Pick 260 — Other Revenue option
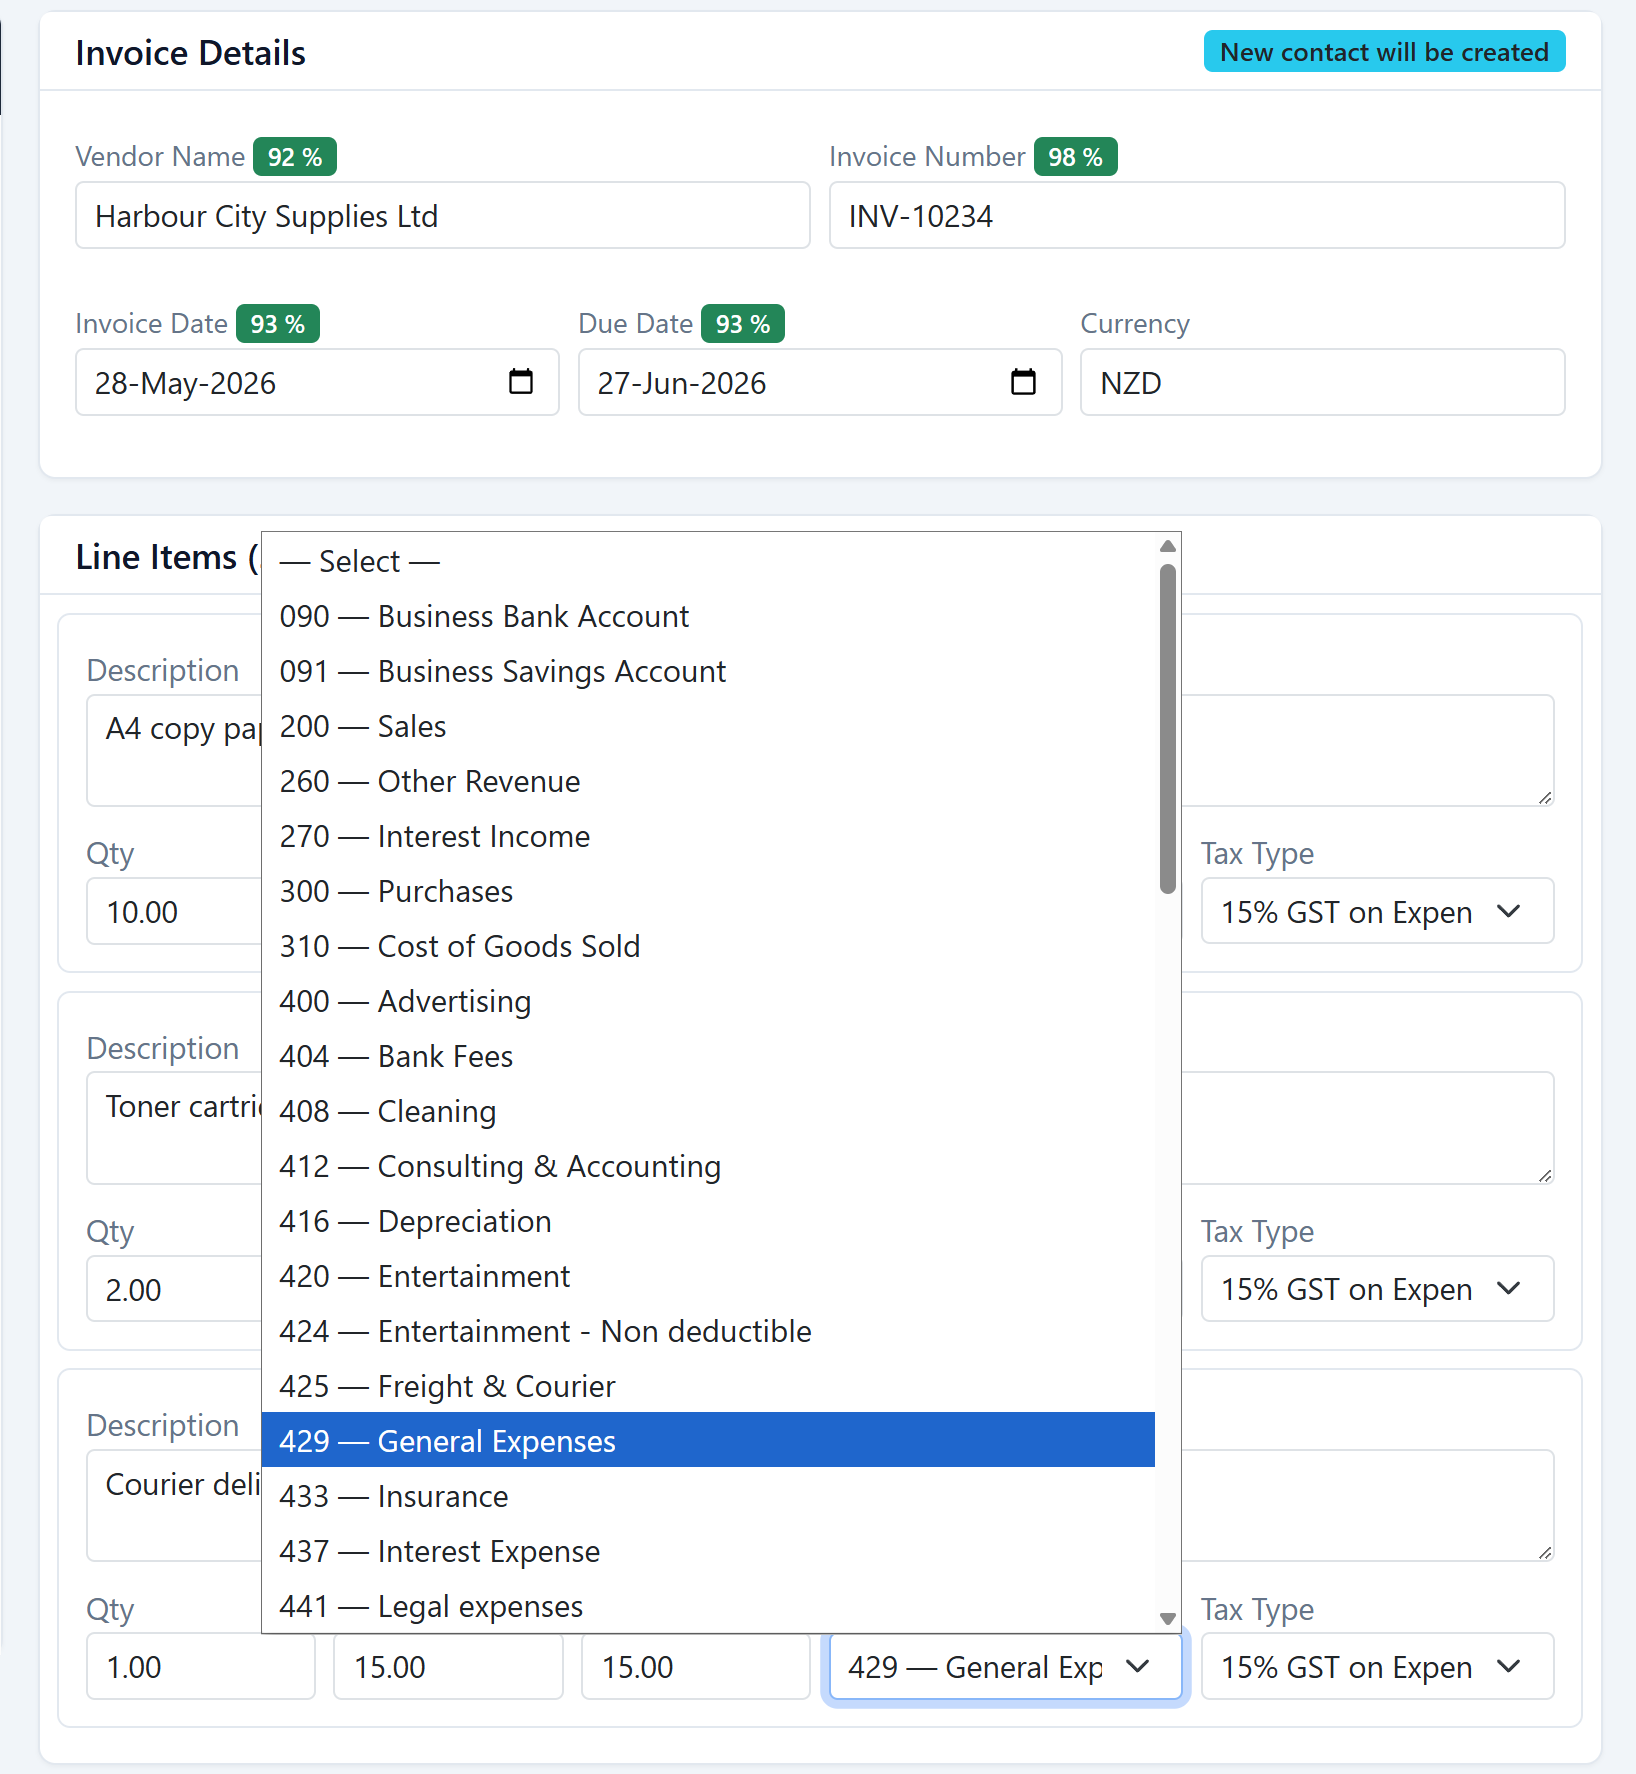This screenshot has height=1774, width=1636. tap(708, 781)
